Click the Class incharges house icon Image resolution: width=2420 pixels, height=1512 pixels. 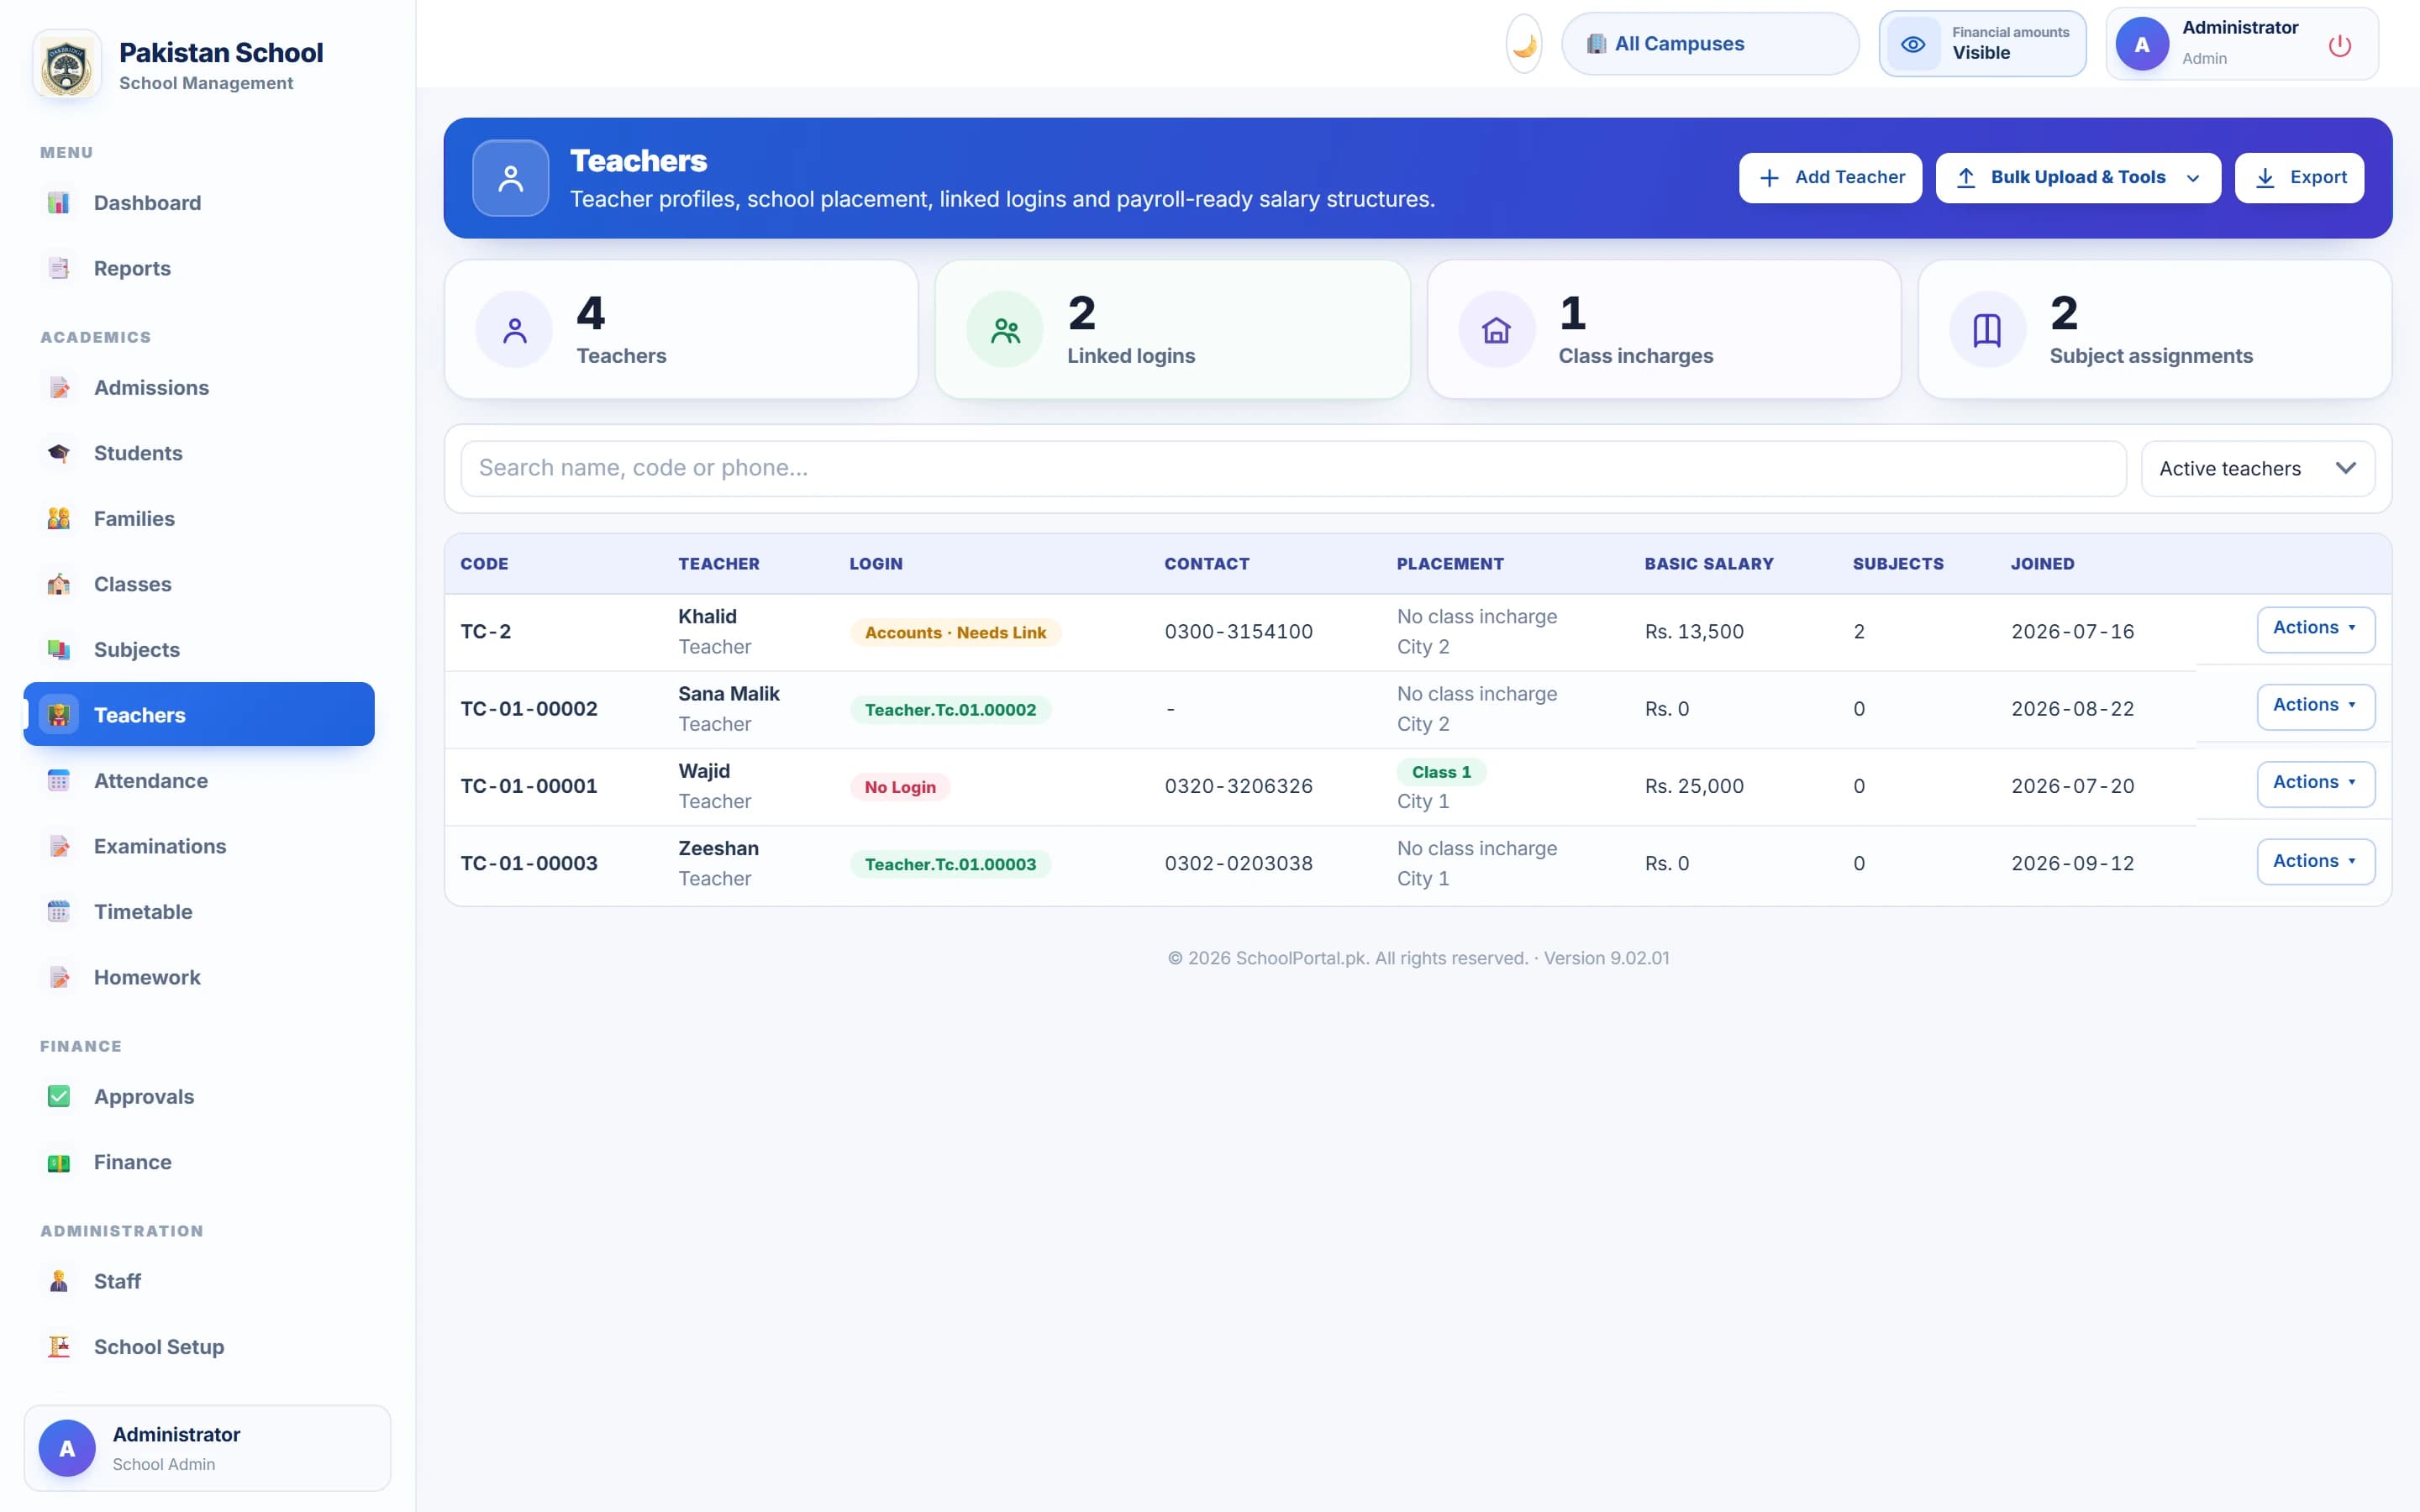[1496, 329]
